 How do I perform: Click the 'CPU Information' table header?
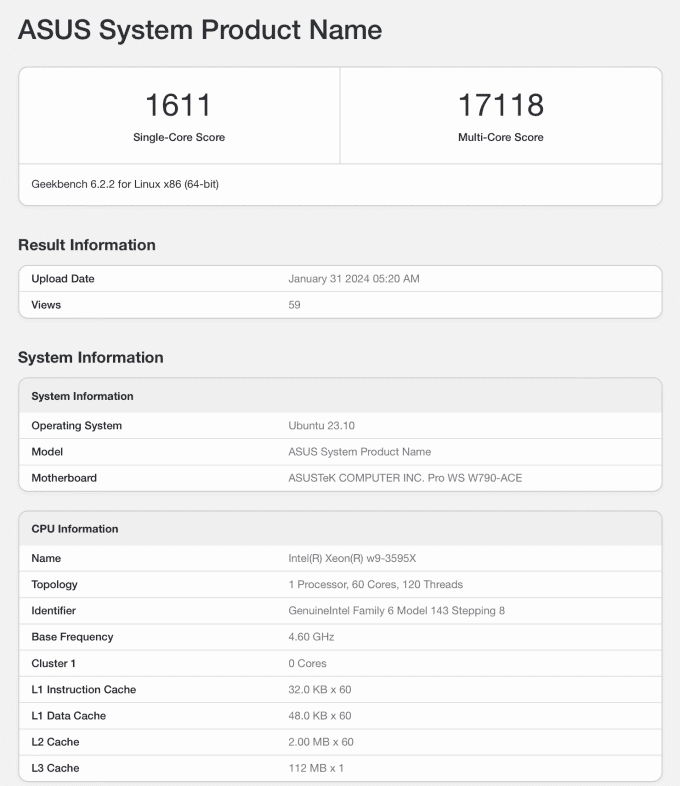click(x=340, y=529)
